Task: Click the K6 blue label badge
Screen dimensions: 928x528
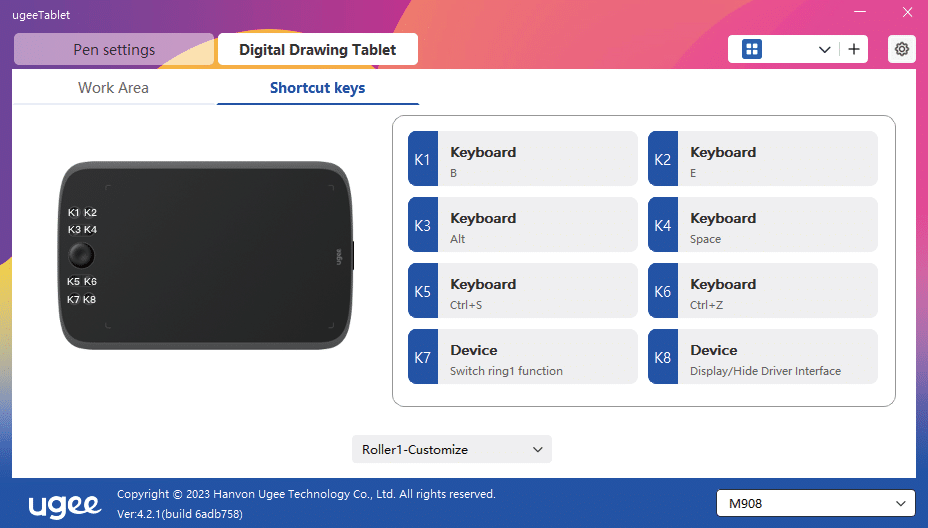Action: click(663, 291)
